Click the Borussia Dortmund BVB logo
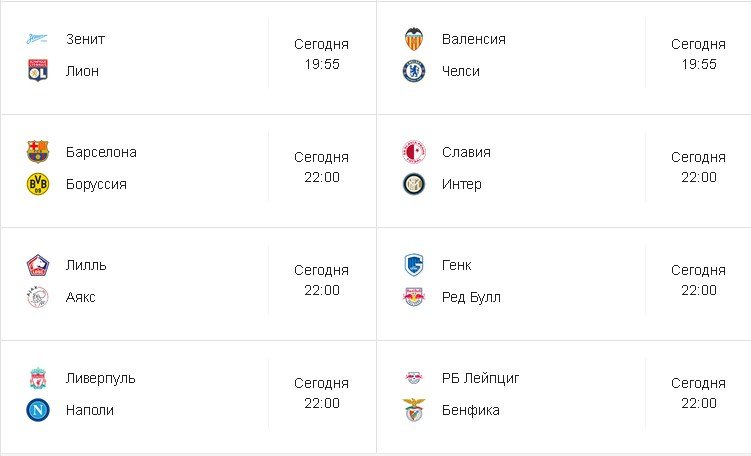Viewport: 751px width, 456px height. tap(38, 184)
